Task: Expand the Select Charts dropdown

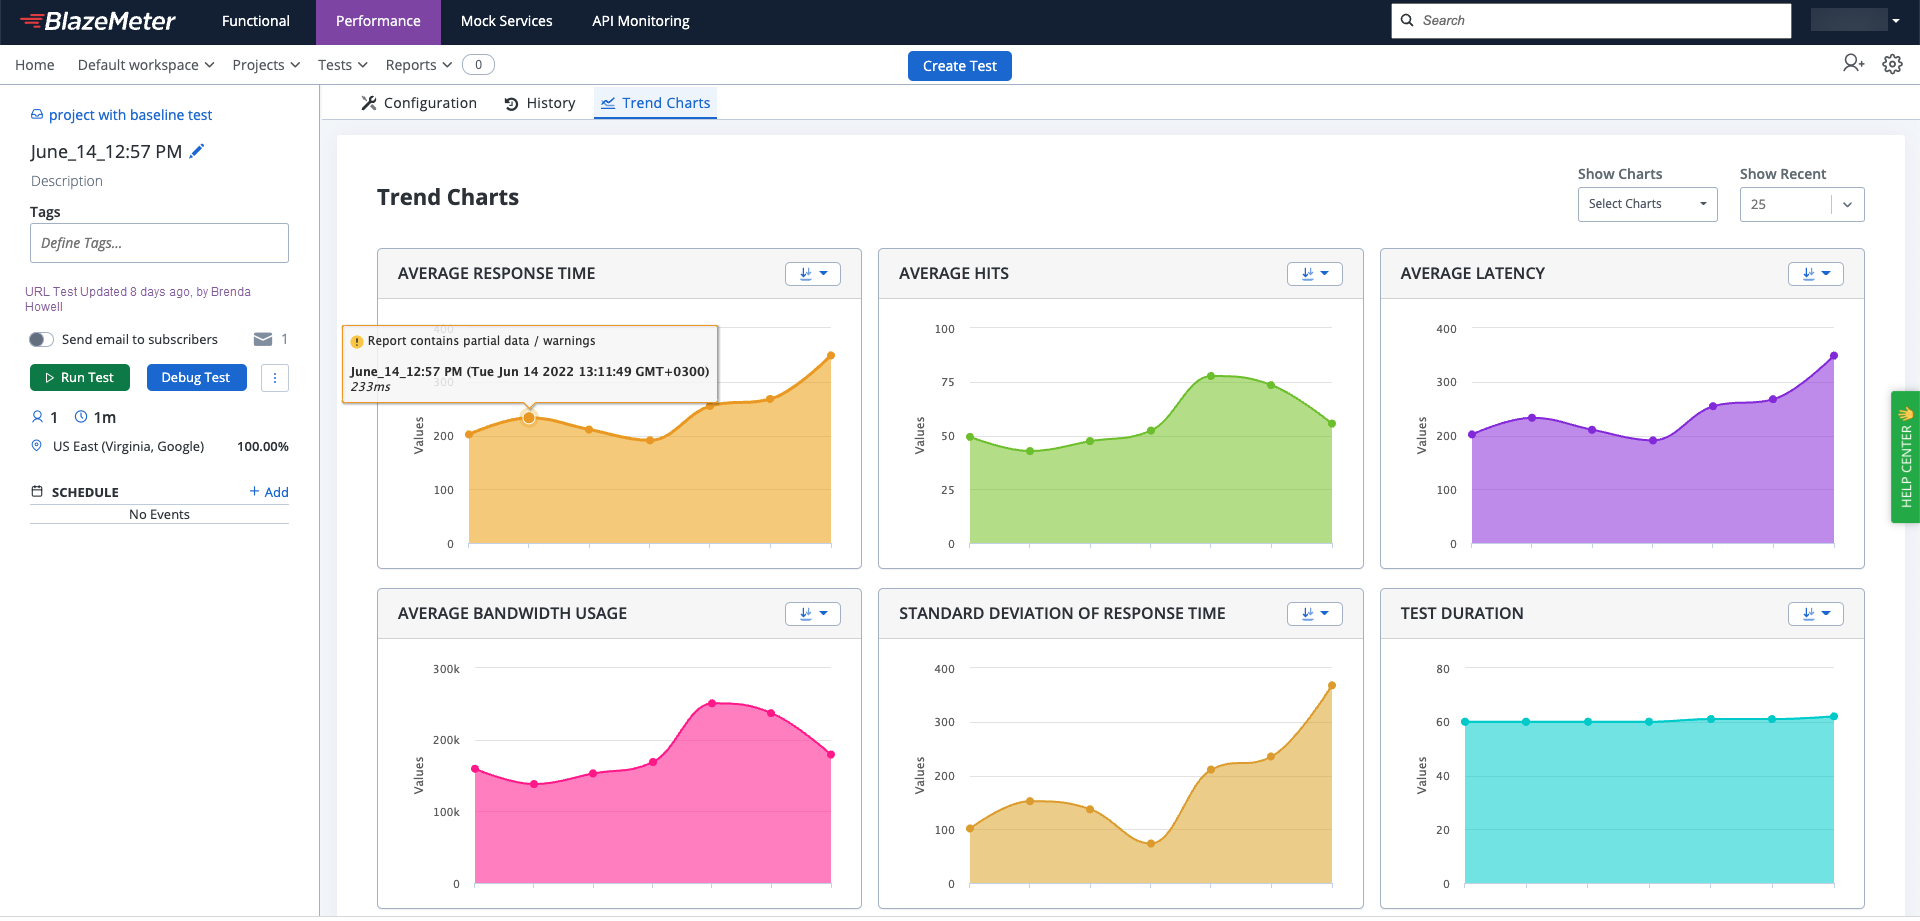Action: (1647, 204)
